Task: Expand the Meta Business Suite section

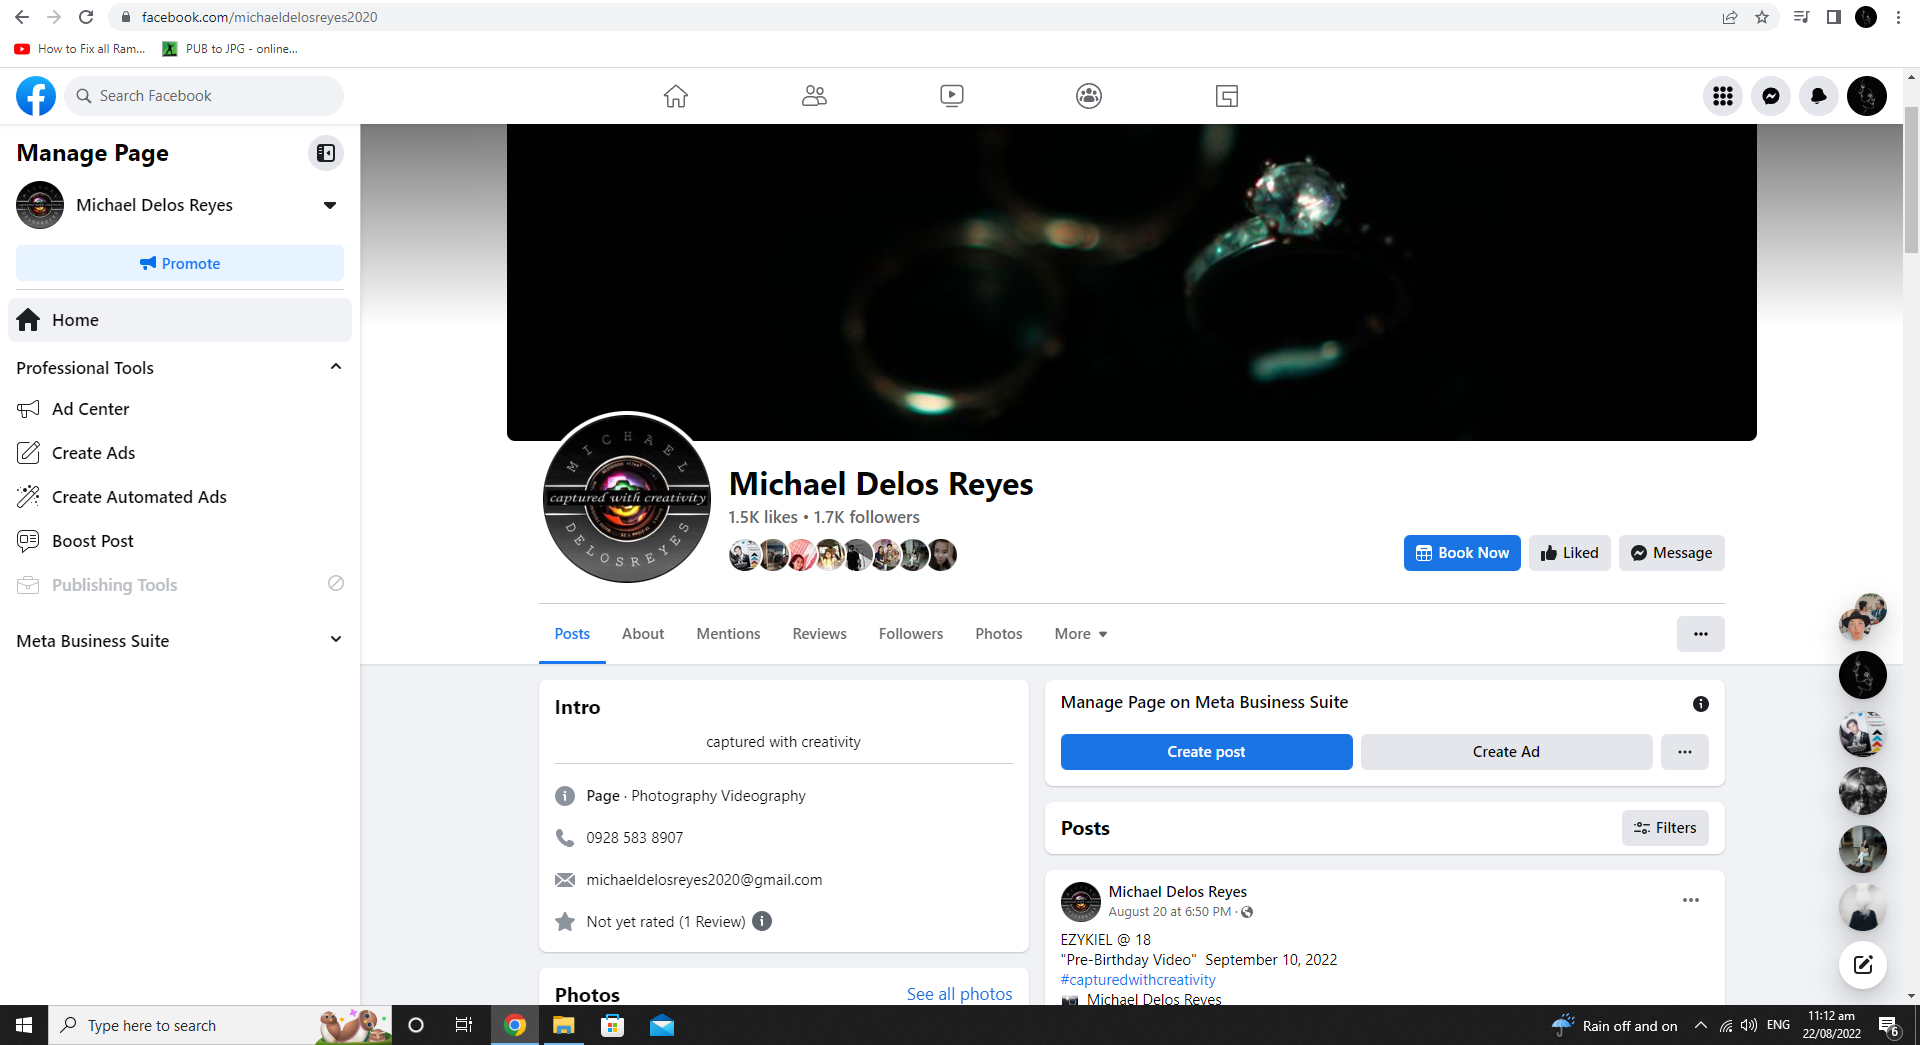Action: click(x=336, y=640)
